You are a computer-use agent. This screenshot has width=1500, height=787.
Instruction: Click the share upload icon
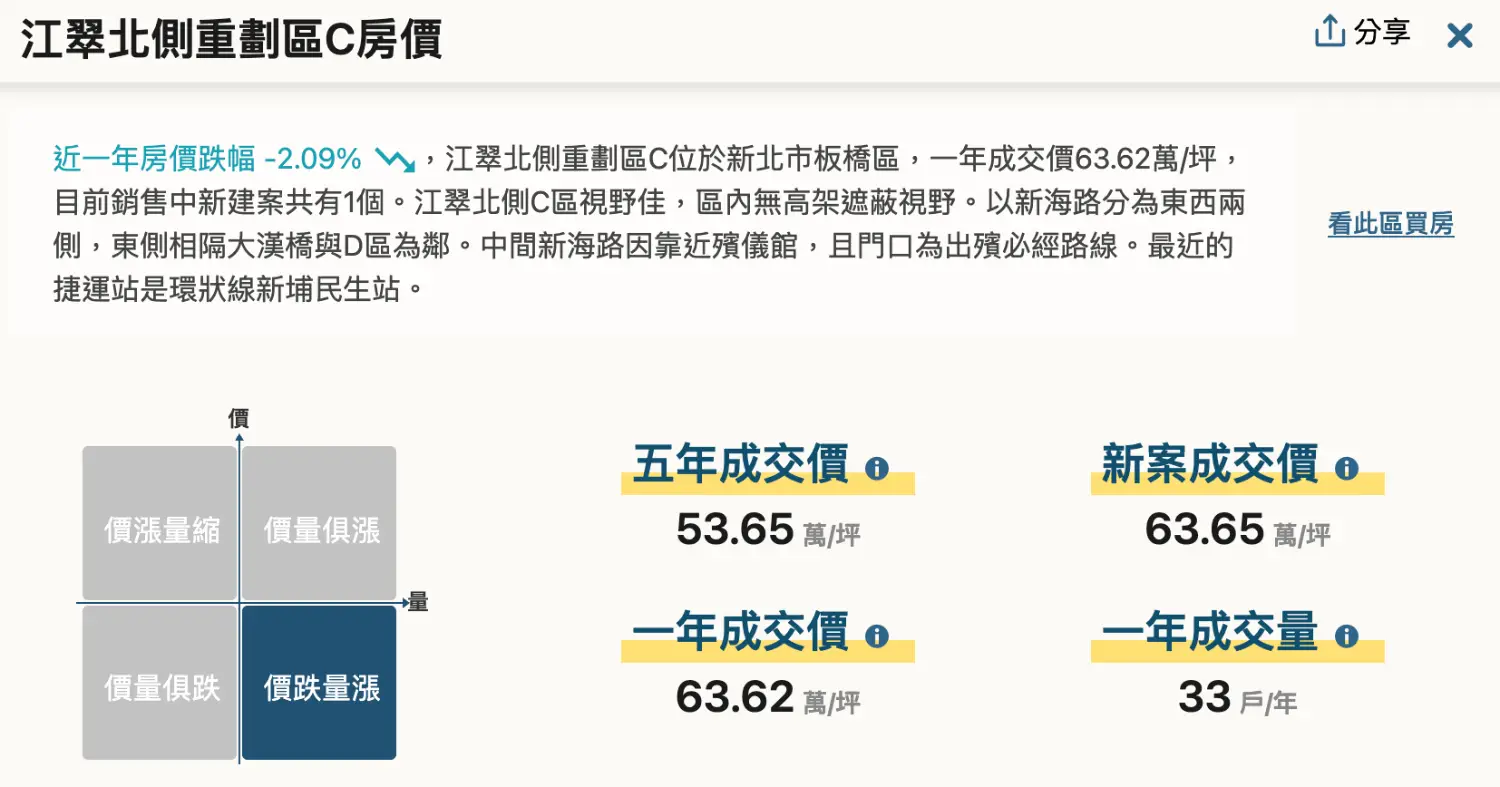pos(1329,32)
